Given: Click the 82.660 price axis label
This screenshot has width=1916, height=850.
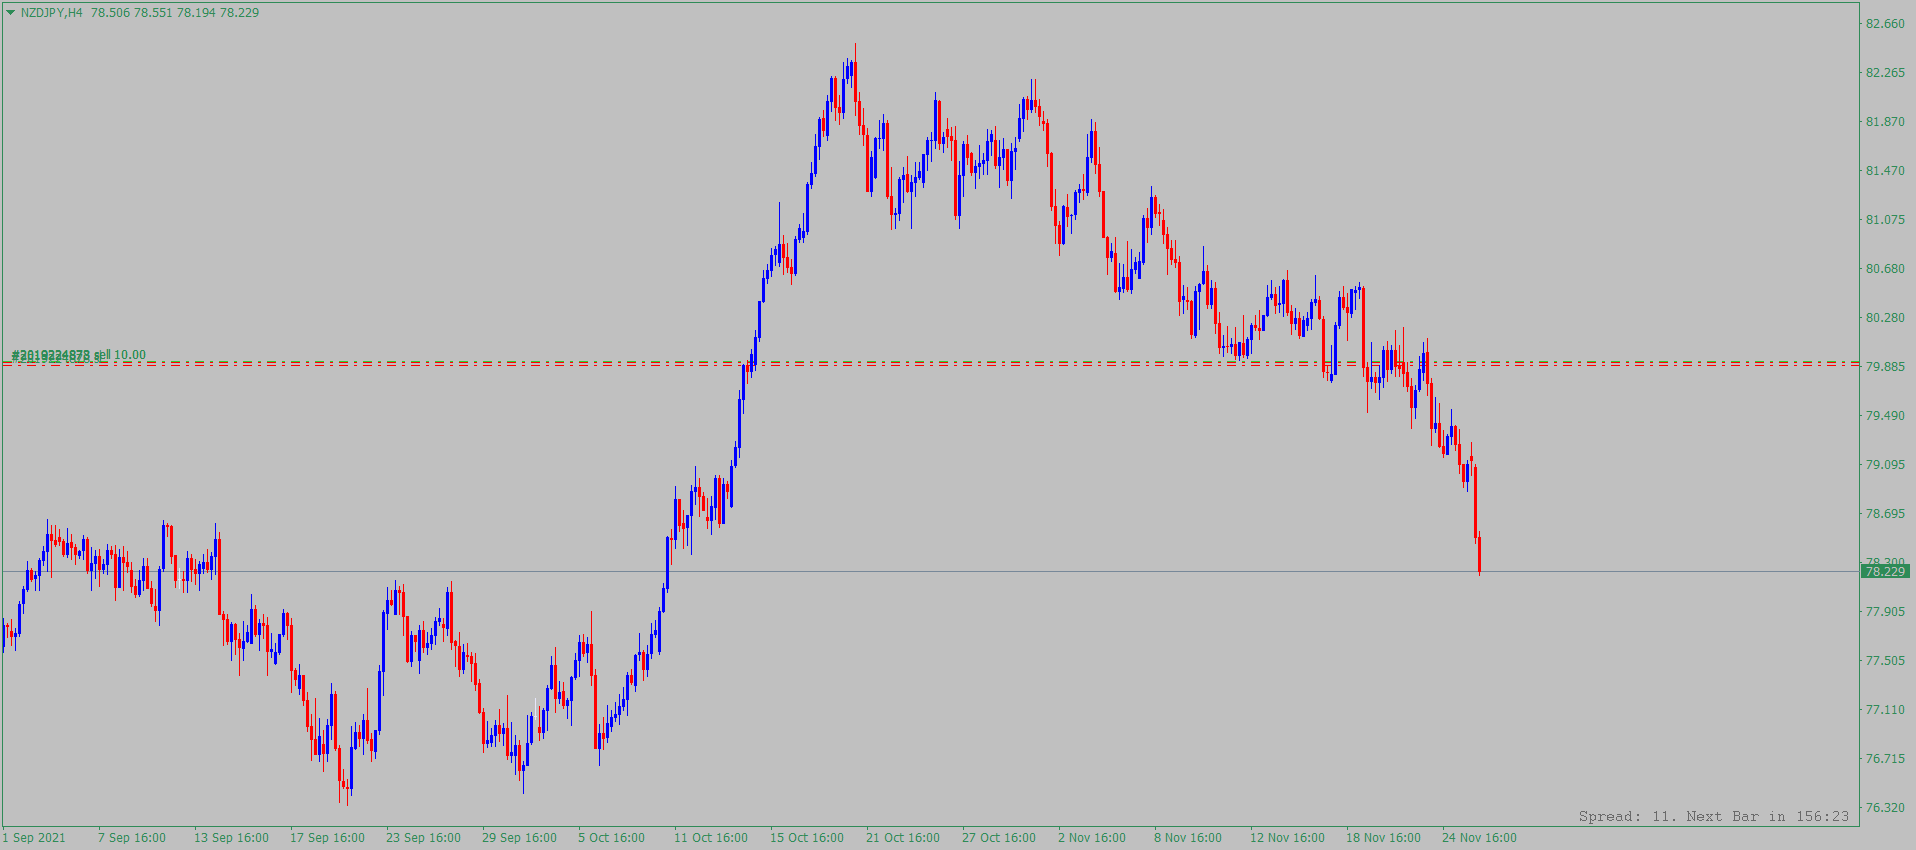Looking at the screenshot, I should pos(1885,24).
